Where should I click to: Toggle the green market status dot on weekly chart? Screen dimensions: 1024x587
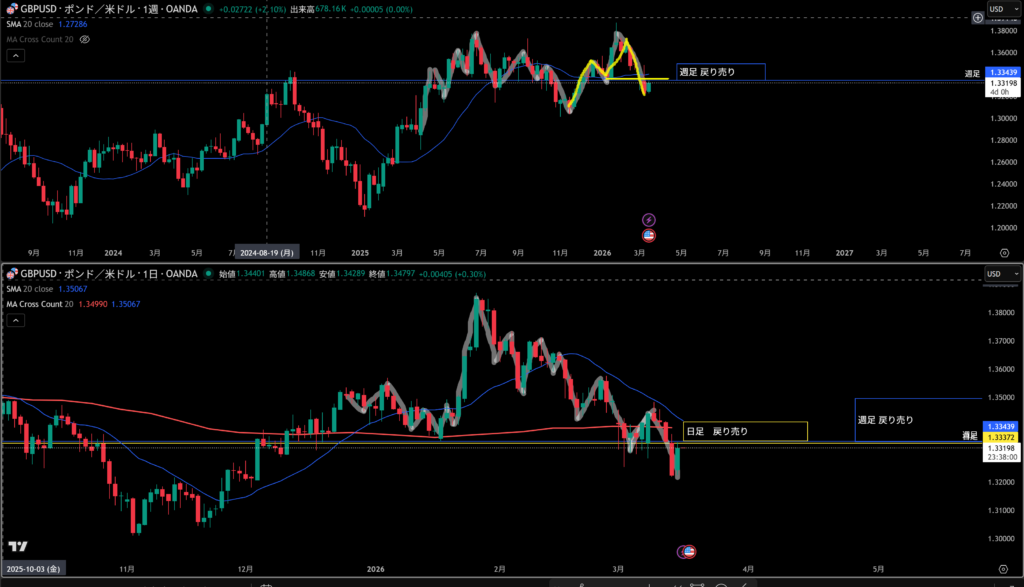click(207, 8)
